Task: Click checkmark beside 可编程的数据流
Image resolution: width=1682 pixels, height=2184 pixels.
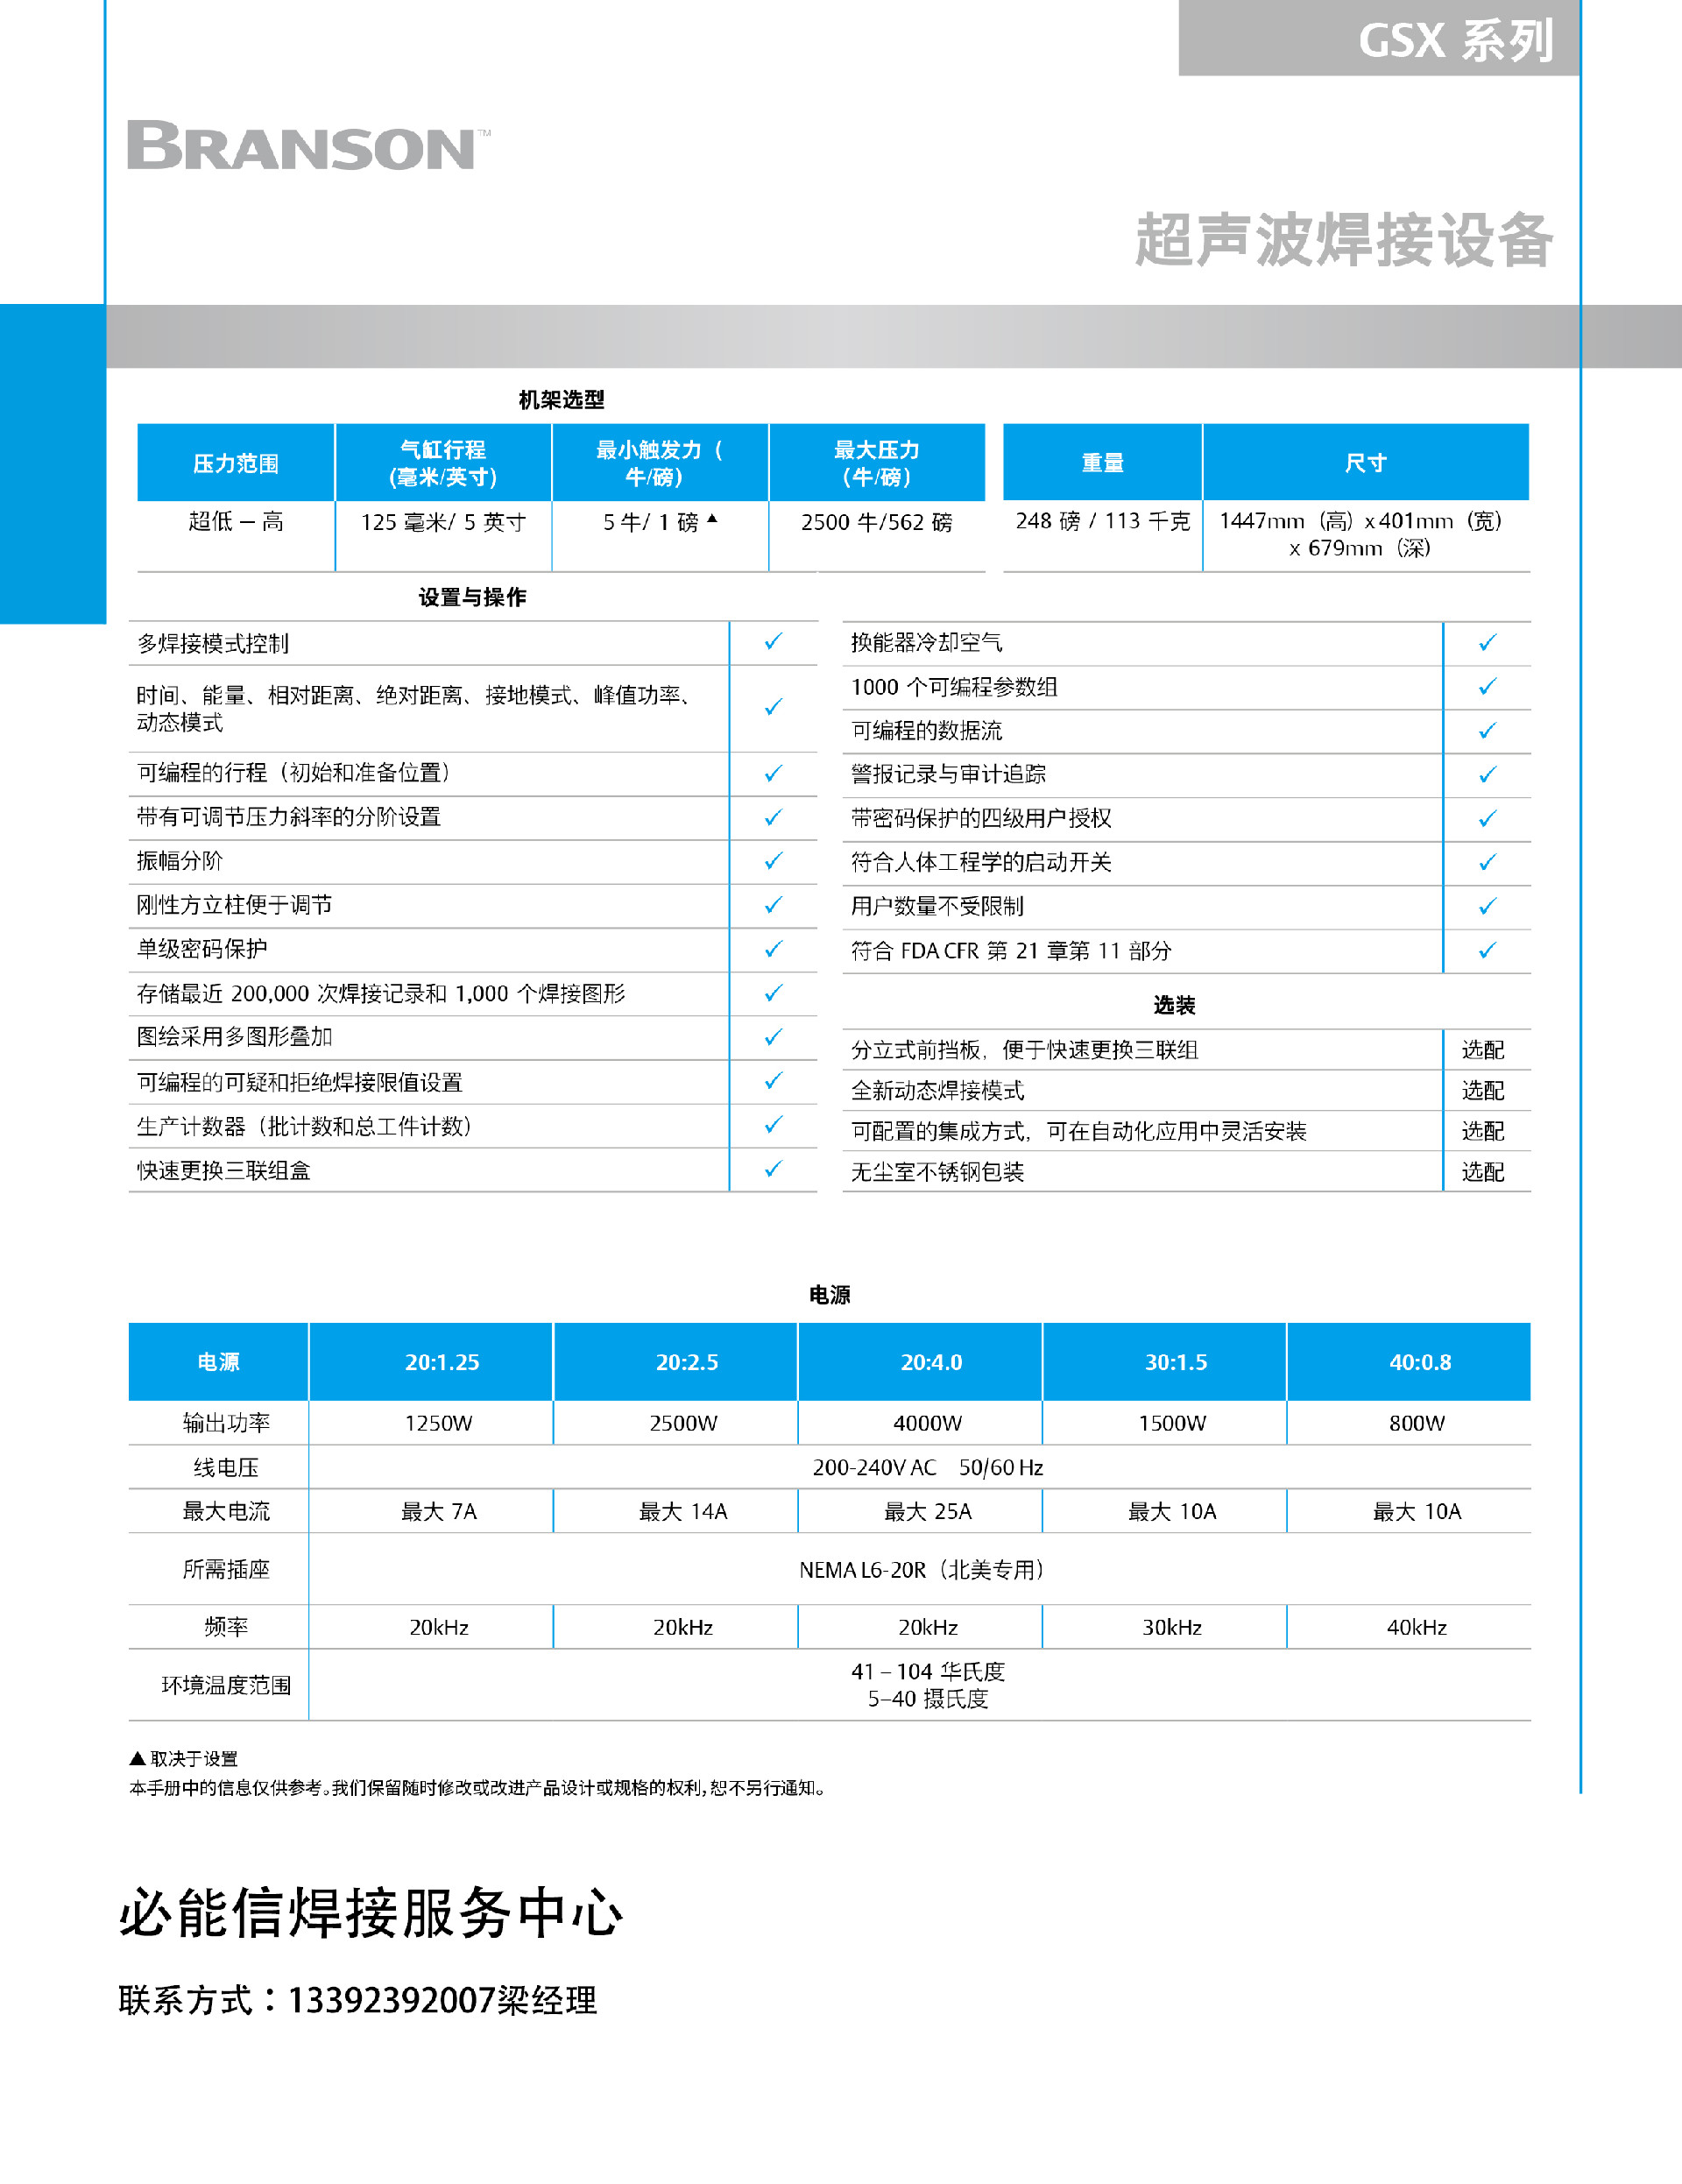Action: [1487, 730]
